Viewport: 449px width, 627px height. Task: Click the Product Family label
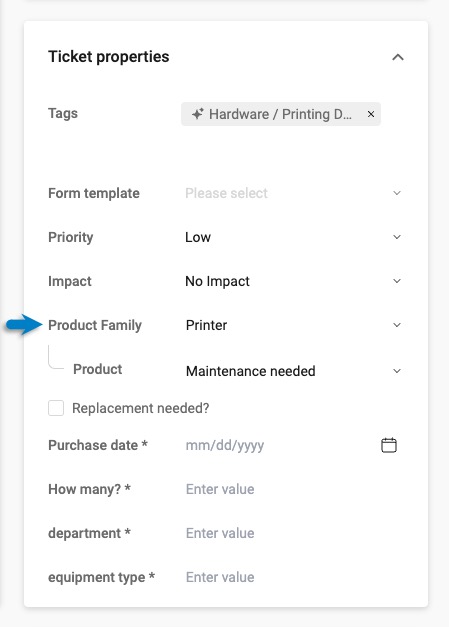click(x=95, y=325)
